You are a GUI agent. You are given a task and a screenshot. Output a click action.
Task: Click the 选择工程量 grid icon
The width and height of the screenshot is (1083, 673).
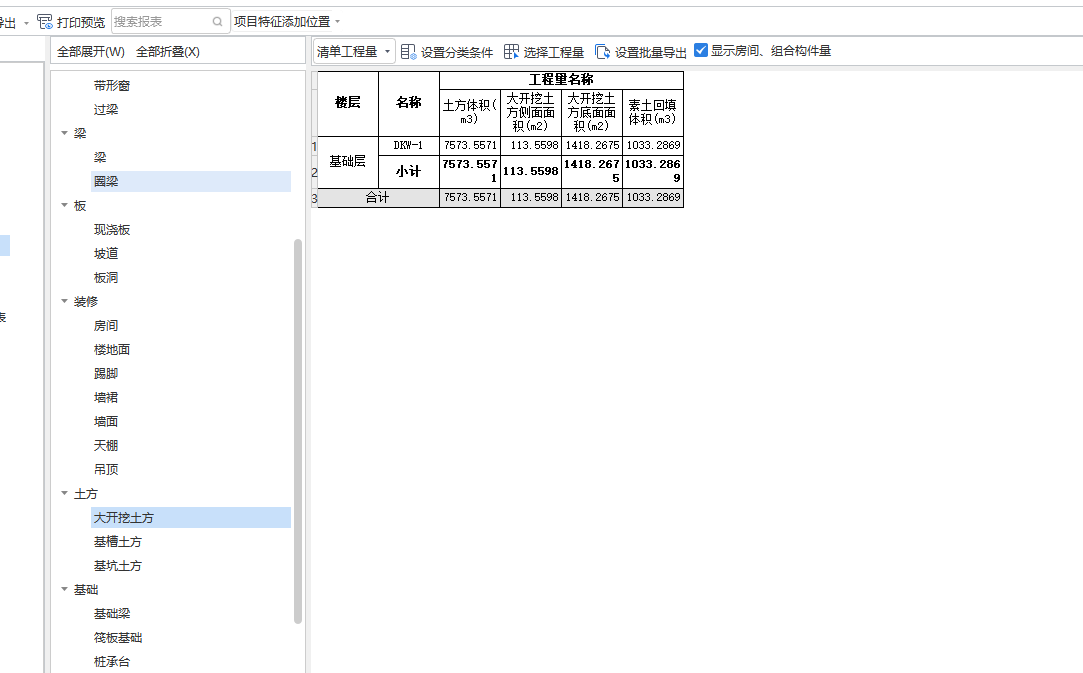pyautogui.click(x=511, y=52)
